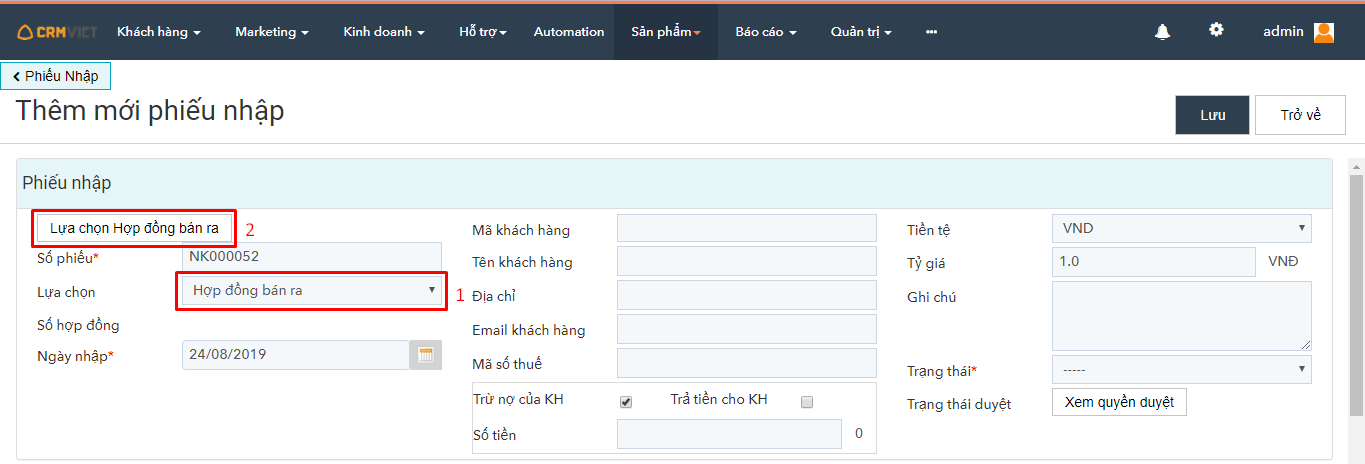This screenshot has width=1365, height=464.
Task: Click the admin user avatar icon
Action: click(1324, 32)
